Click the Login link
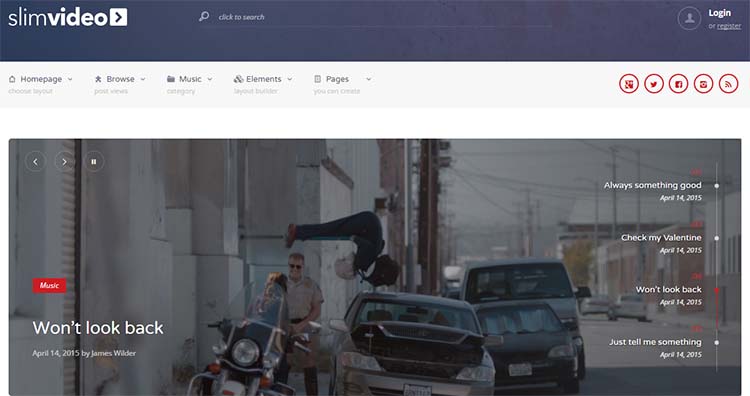The width and height of the screenshot is (750, 396). pos(719,13)
